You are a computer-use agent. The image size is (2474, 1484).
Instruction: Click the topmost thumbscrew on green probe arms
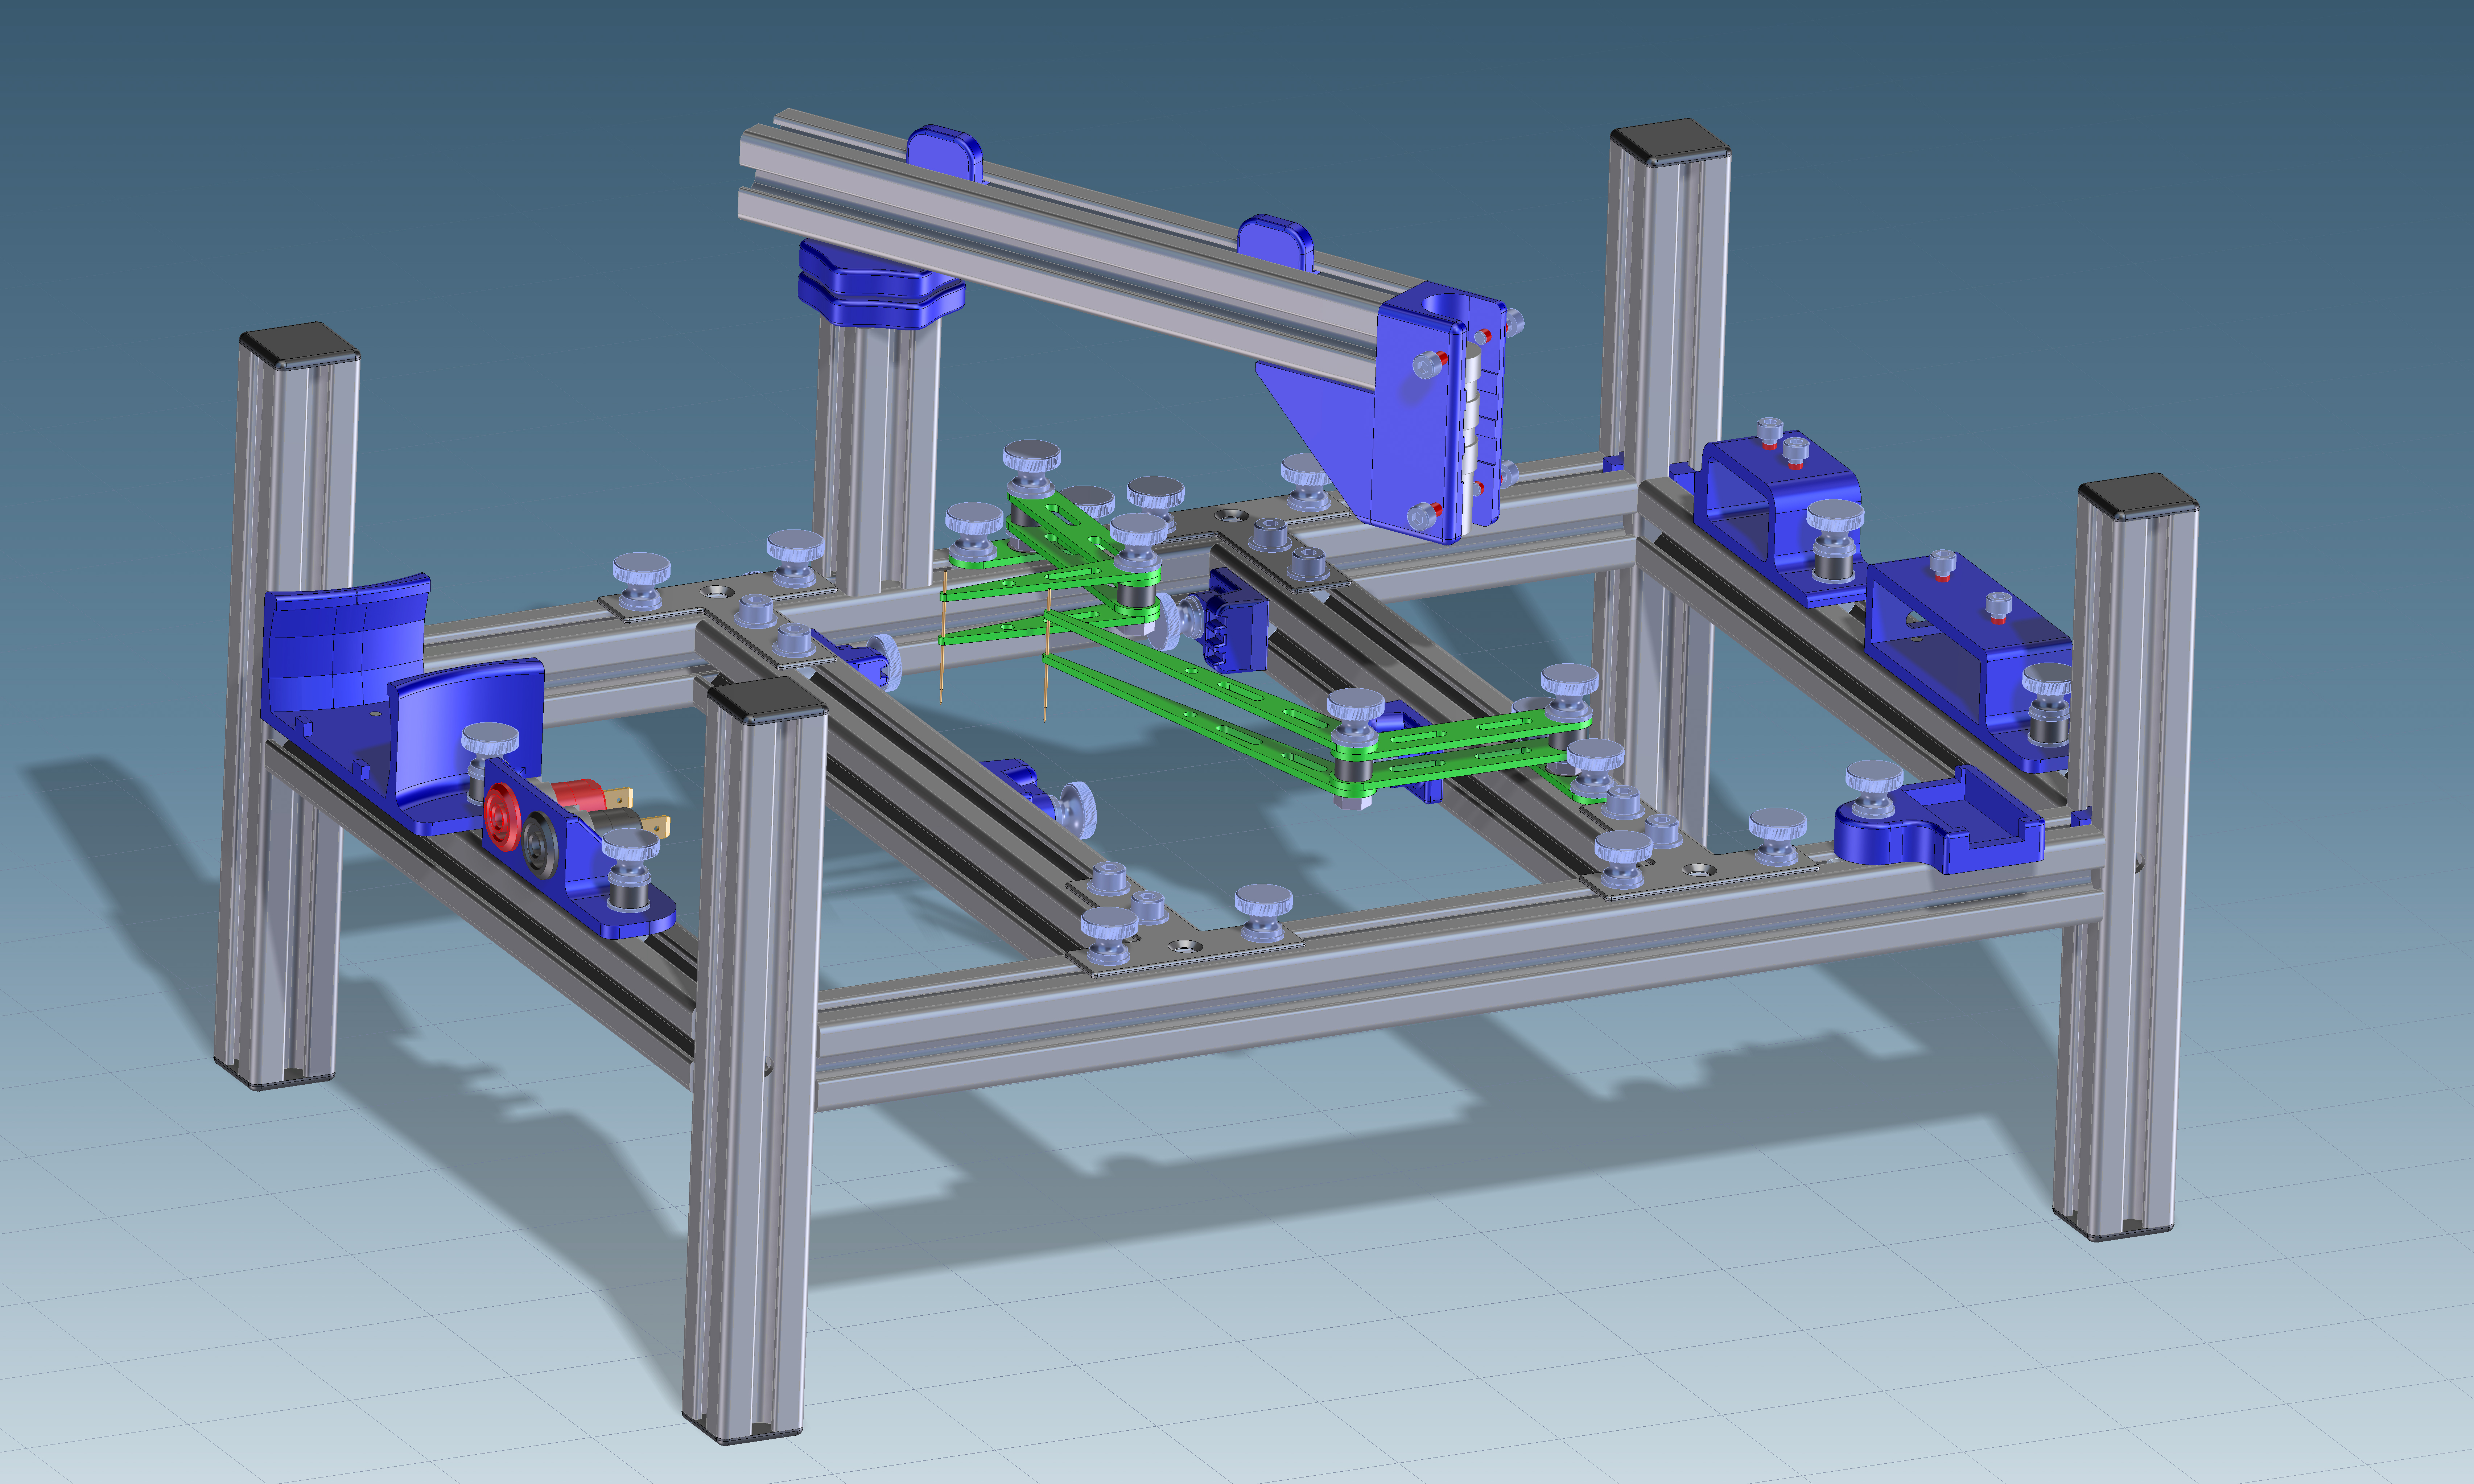1032,460
